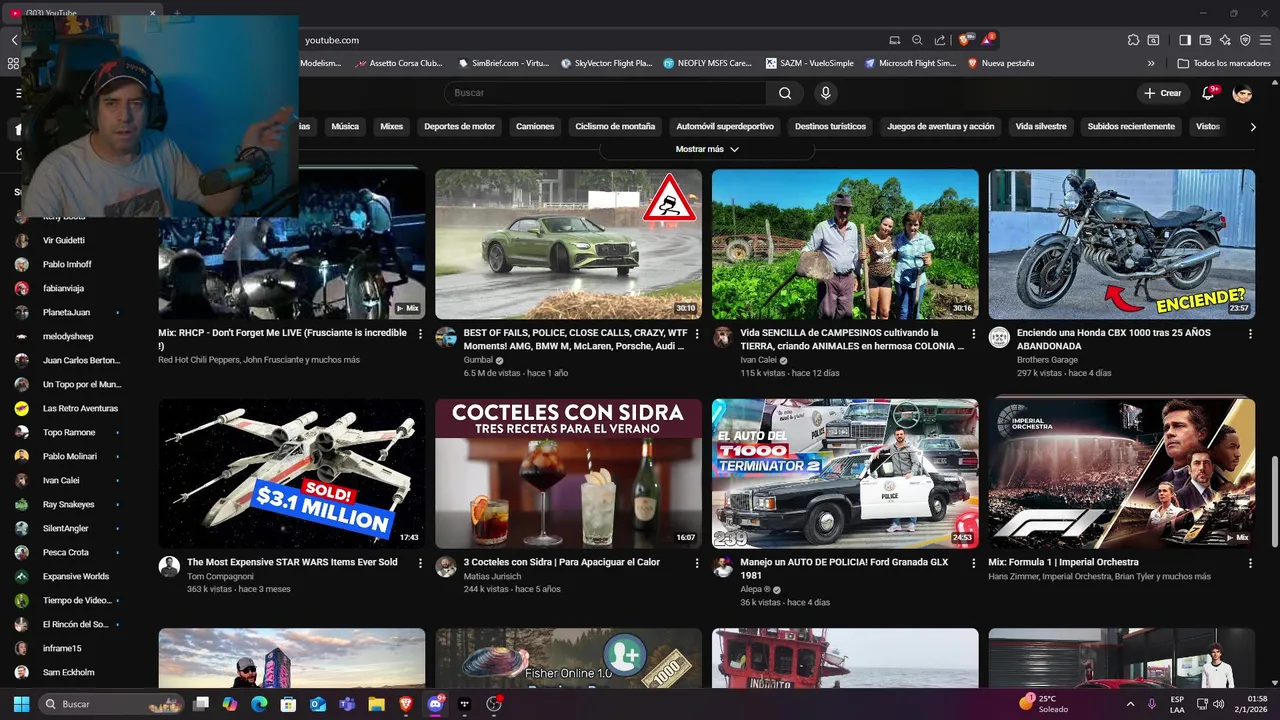Image resolution: width=1280 pixels, height=720 pixels.
Task: Click the youtube.com address bar
Action: pos(590,40)
